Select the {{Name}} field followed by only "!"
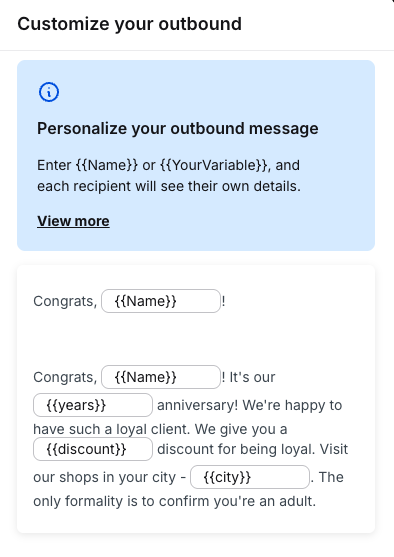Screen dimensions: 394x557 pos(161,301)
